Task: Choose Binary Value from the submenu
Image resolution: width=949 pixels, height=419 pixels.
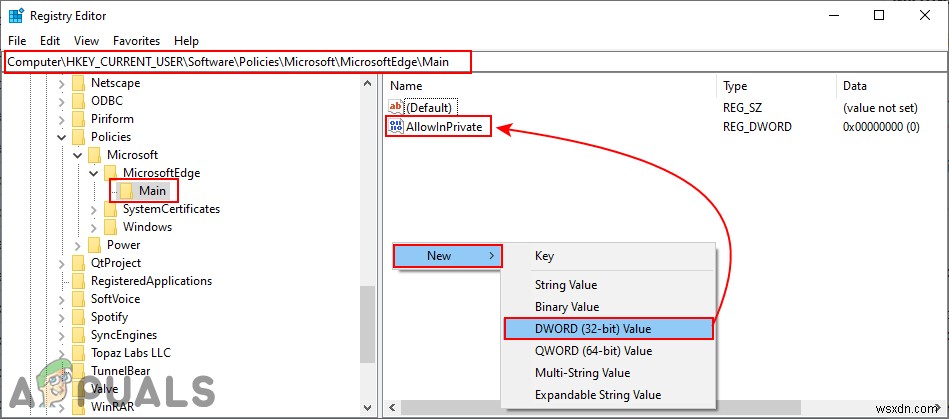Action: (608, 307)
